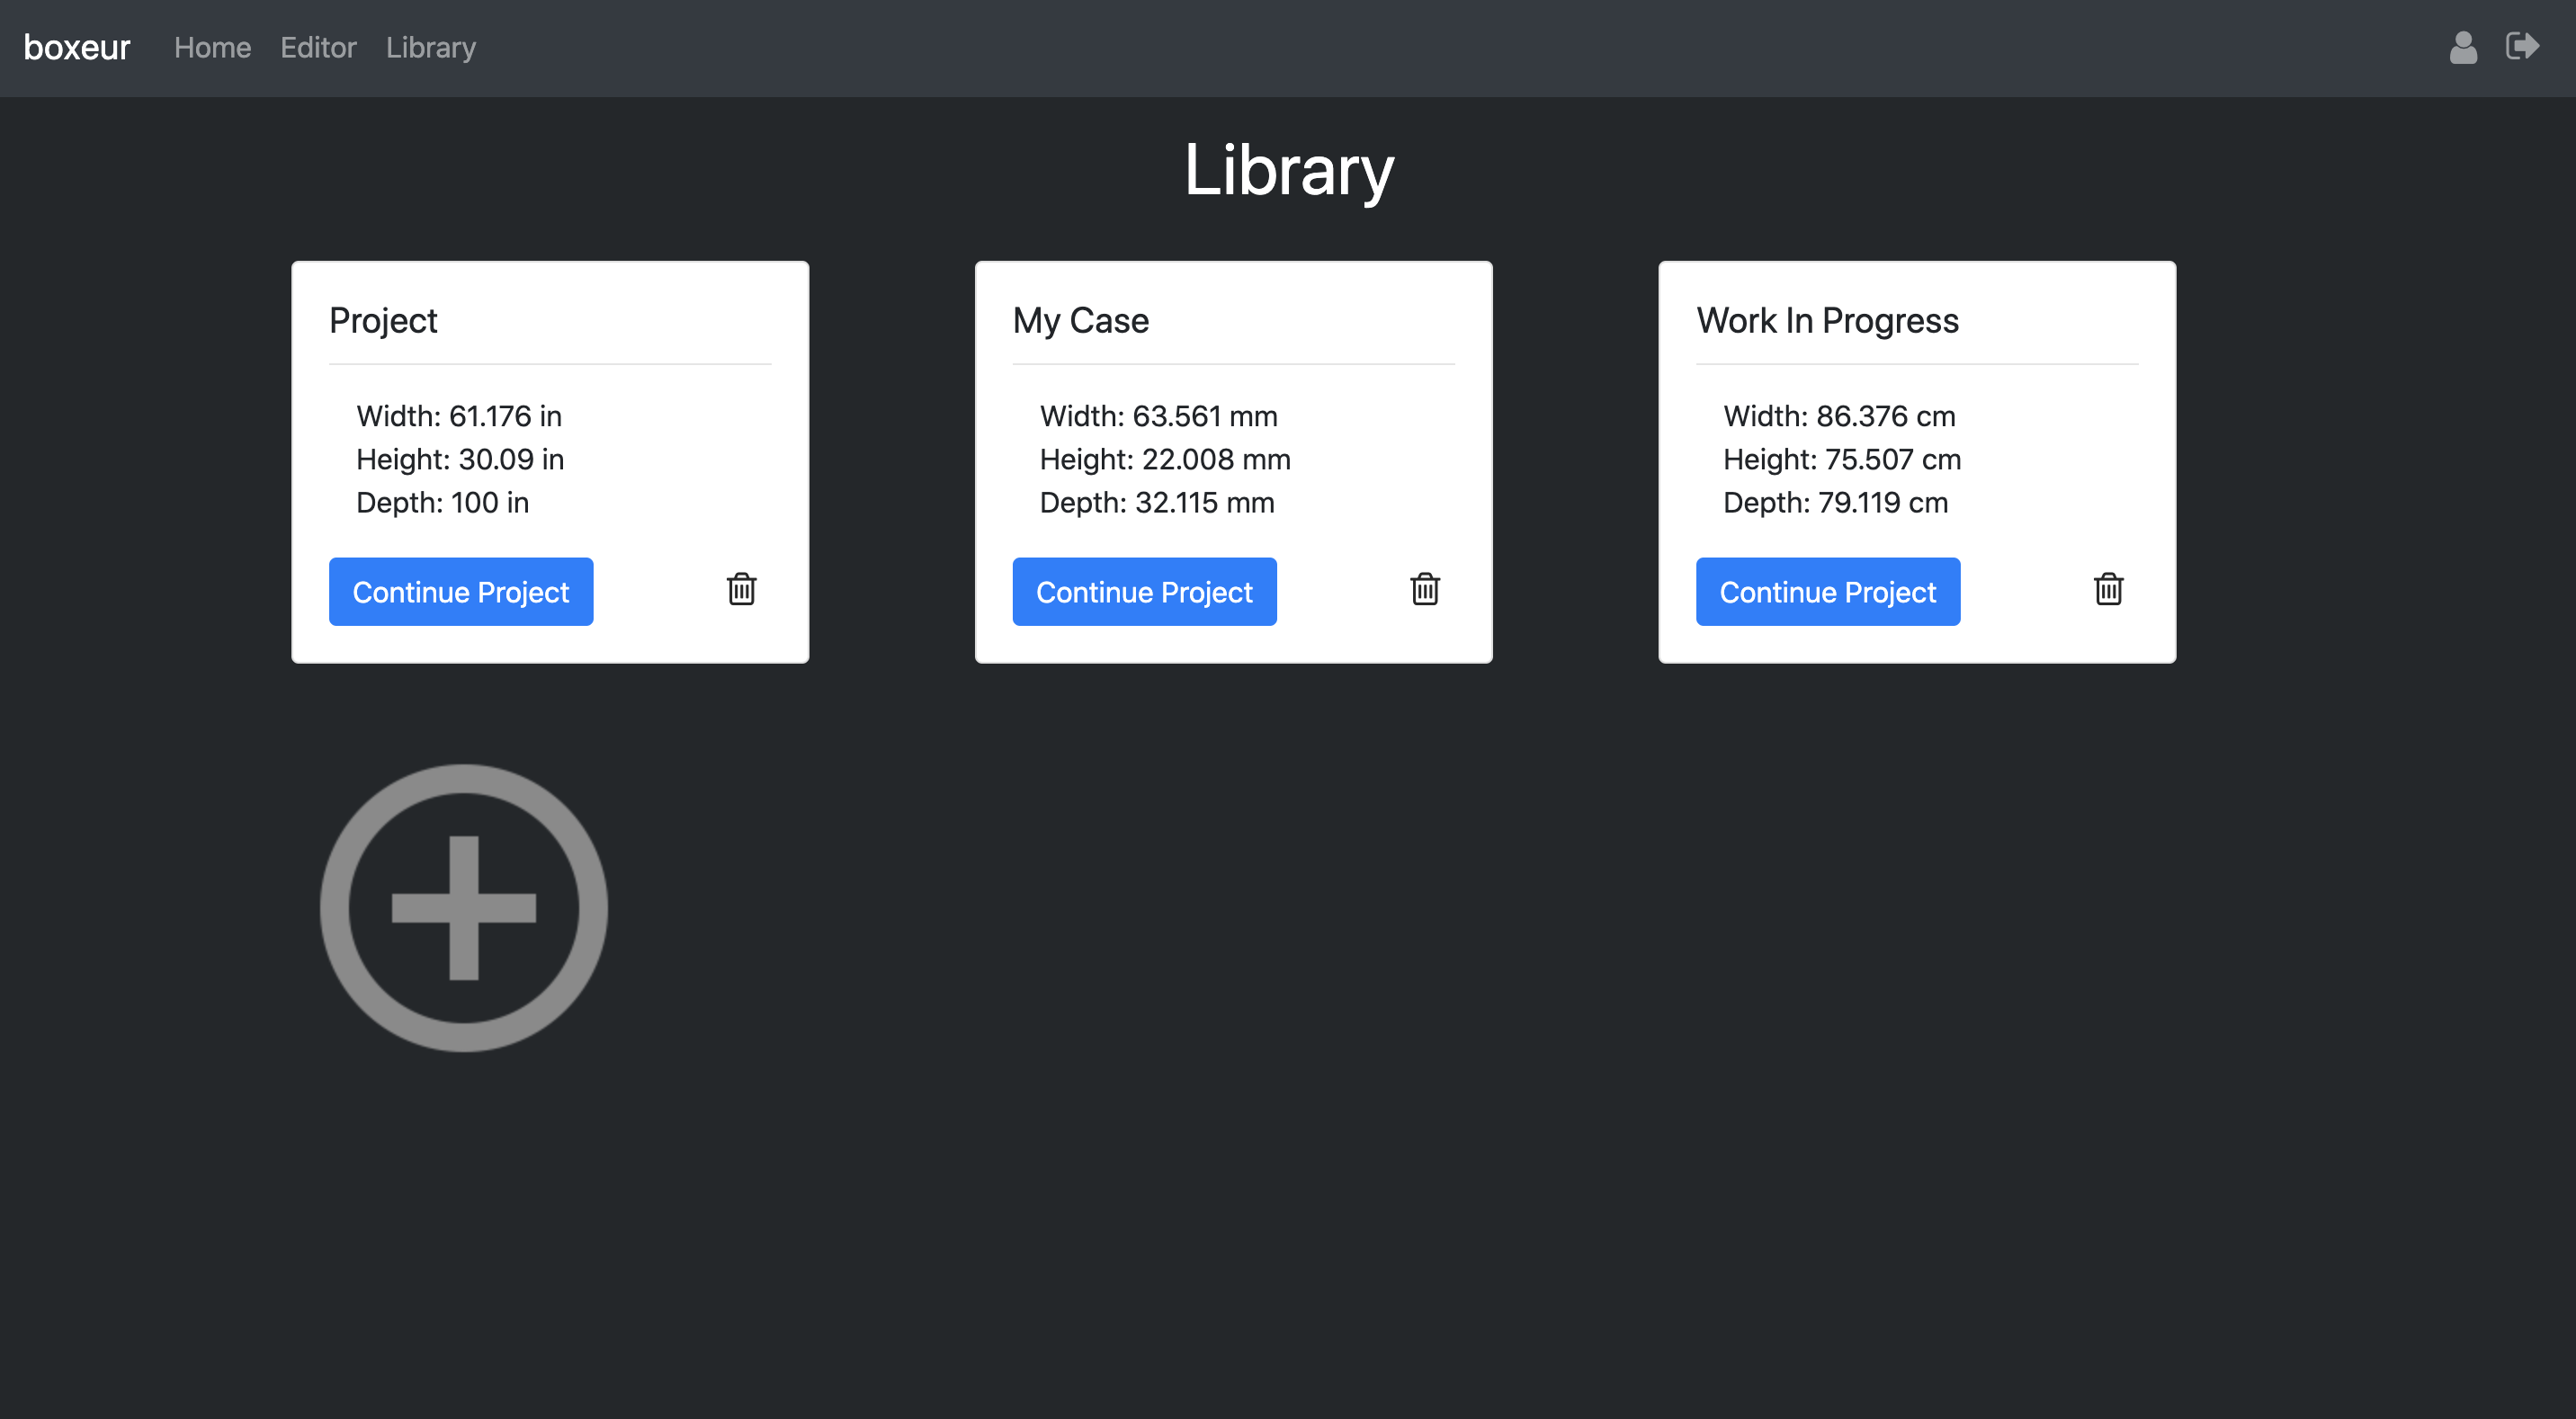Click the Work In Progress title
The height and width of the screenshot is (1419, 2576).
point(1827,321)
